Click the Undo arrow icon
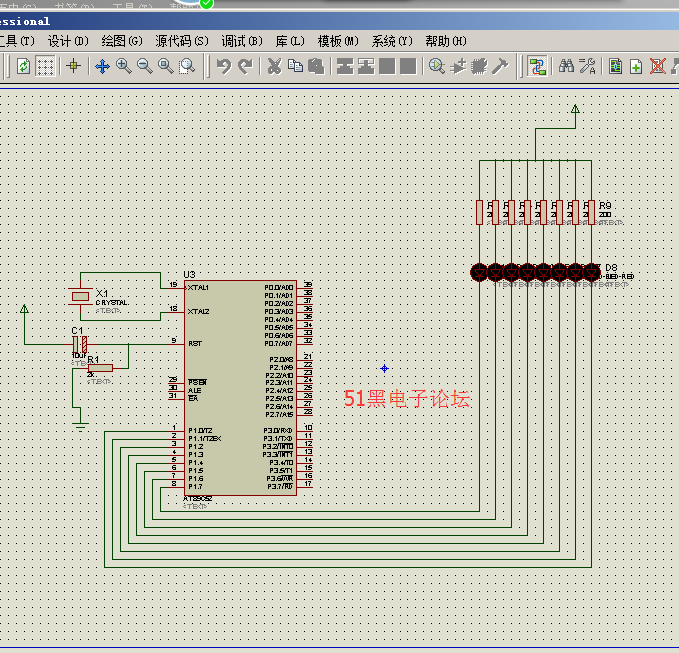 (x=224, y=66)
